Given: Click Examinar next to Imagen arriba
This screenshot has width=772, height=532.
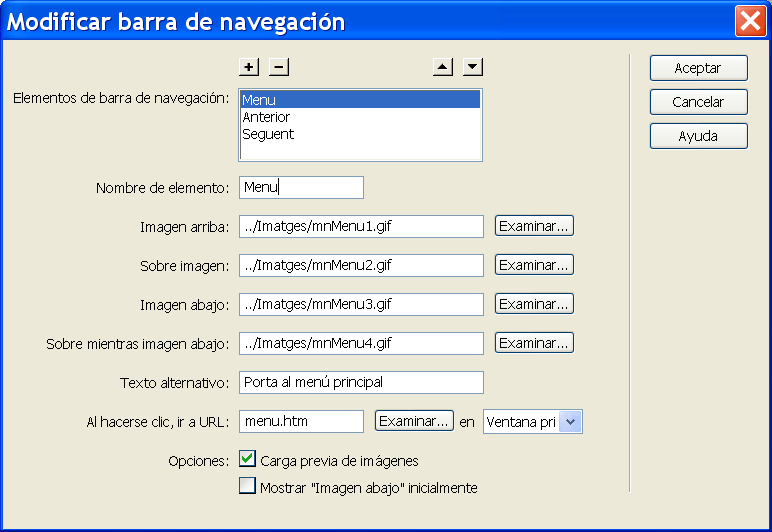Looking at the screenshot, I should coord(534,225).
